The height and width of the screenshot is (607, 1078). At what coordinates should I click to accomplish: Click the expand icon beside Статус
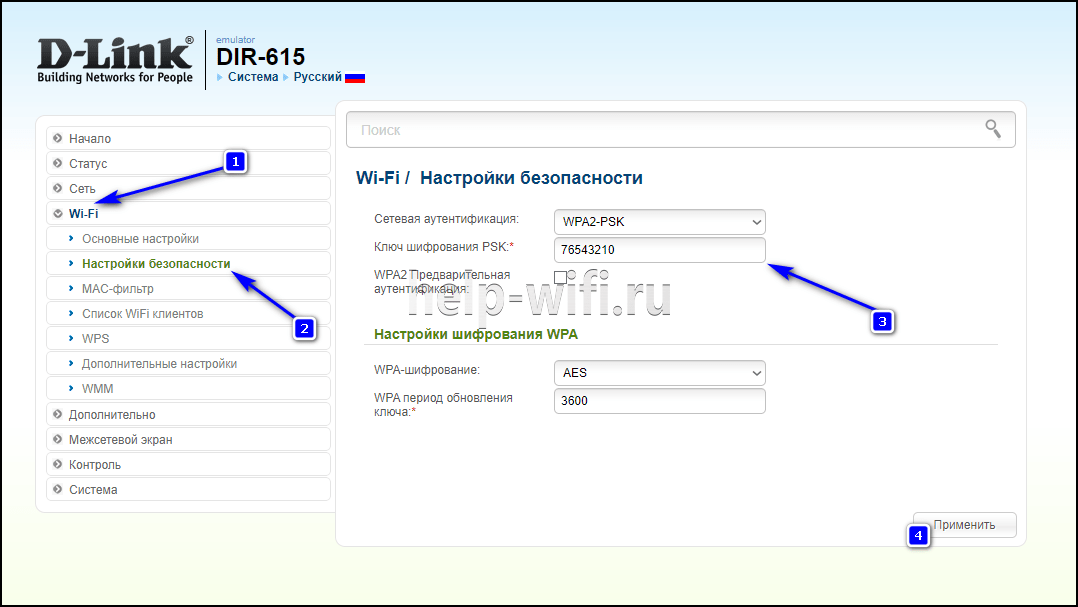(58, 164)
